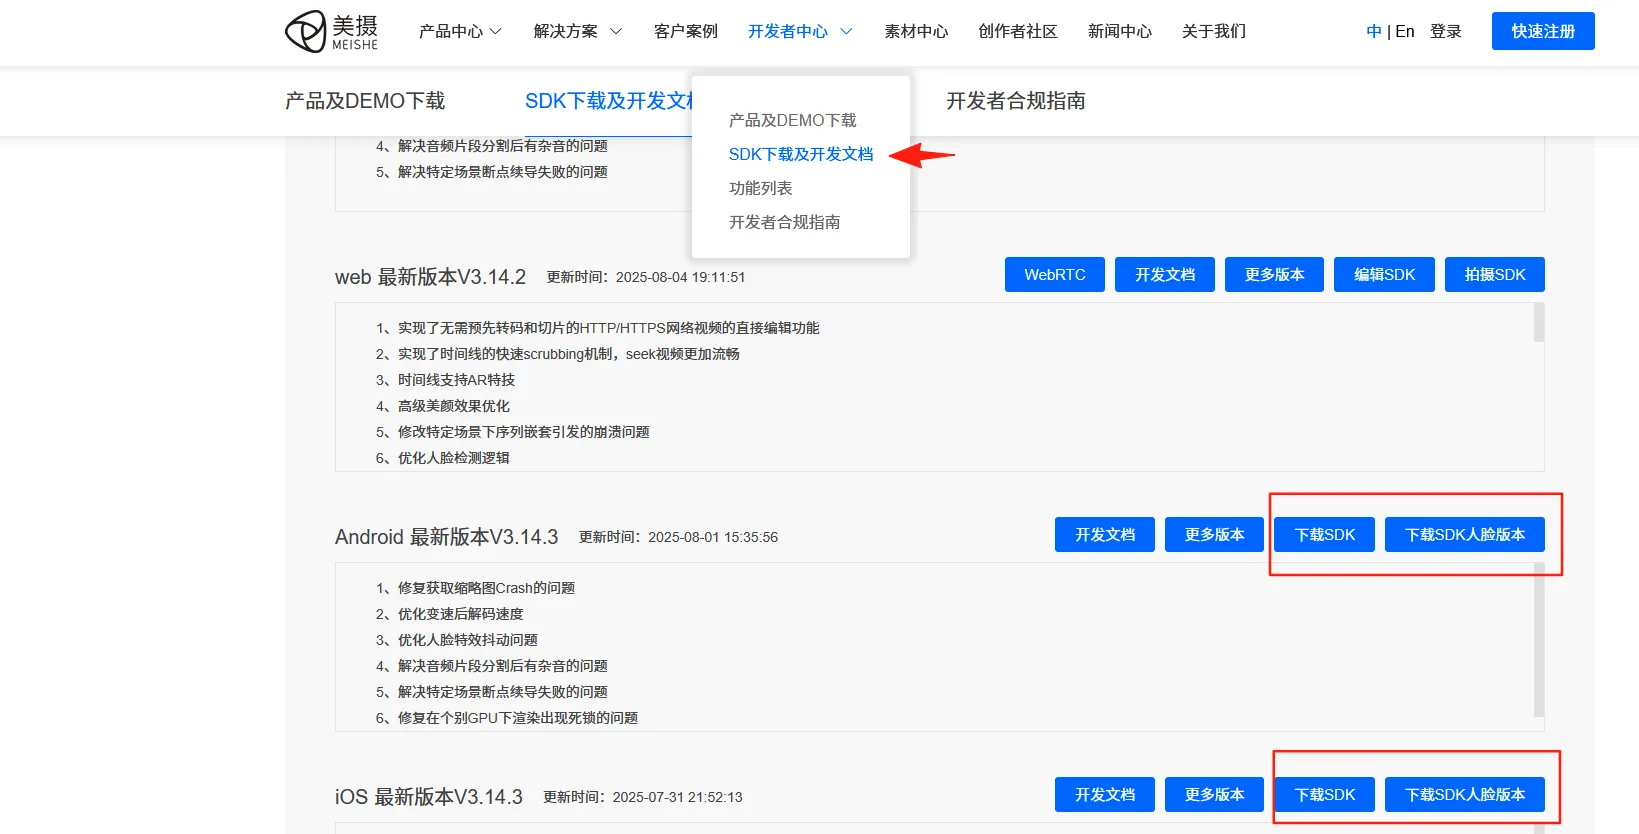Open web 编辑SDK button
The height and width of the screenshot is (834, 1639).
pos(1384,275)
